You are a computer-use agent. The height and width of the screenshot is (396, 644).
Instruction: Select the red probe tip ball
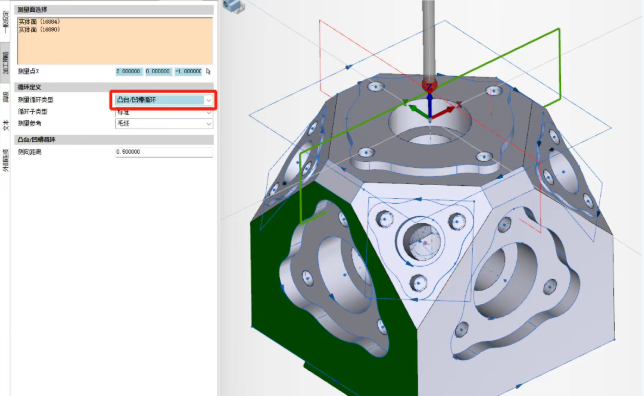[x=429, y=85]
